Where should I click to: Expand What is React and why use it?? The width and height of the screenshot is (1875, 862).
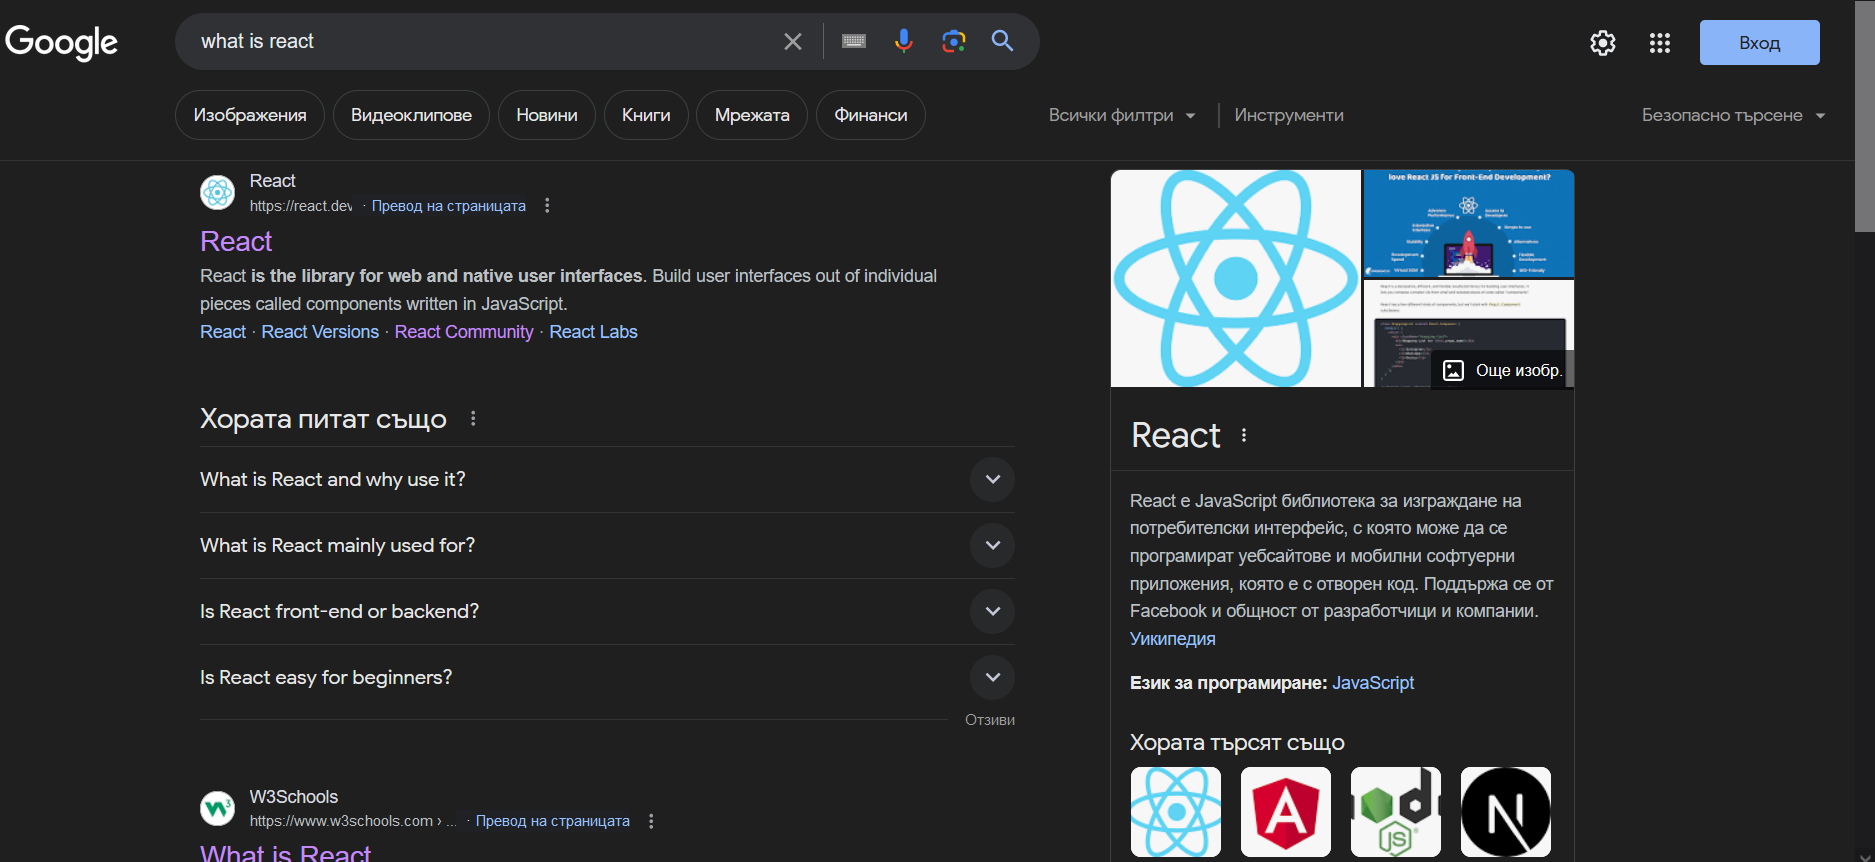[x=607, y=479]
